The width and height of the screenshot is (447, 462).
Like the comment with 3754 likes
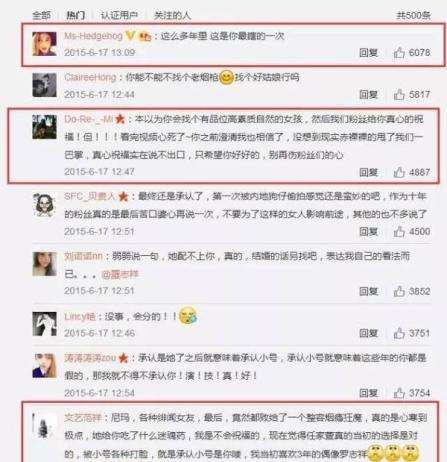tap(399, 393)
